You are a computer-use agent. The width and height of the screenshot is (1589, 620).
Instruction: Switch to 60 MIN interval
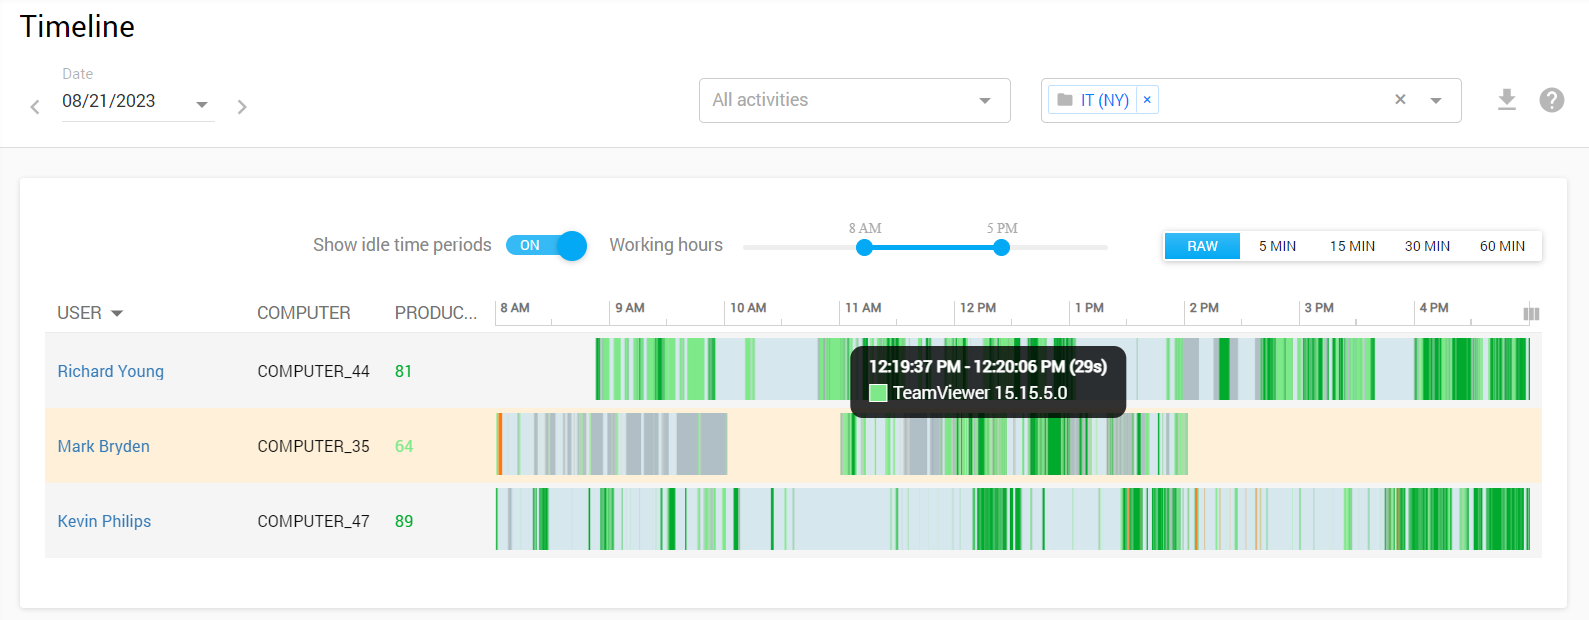[x=1502, y=246]
